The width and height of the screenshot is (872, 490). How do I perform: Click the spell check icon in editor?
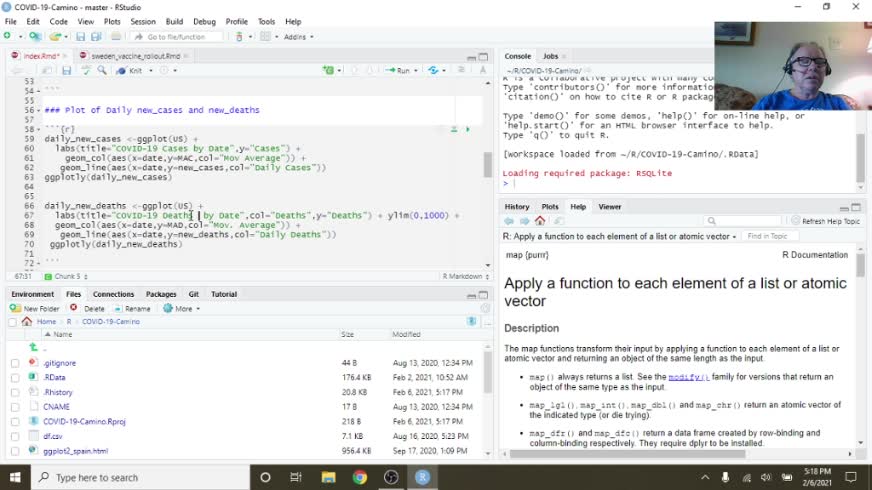(86, 71)
